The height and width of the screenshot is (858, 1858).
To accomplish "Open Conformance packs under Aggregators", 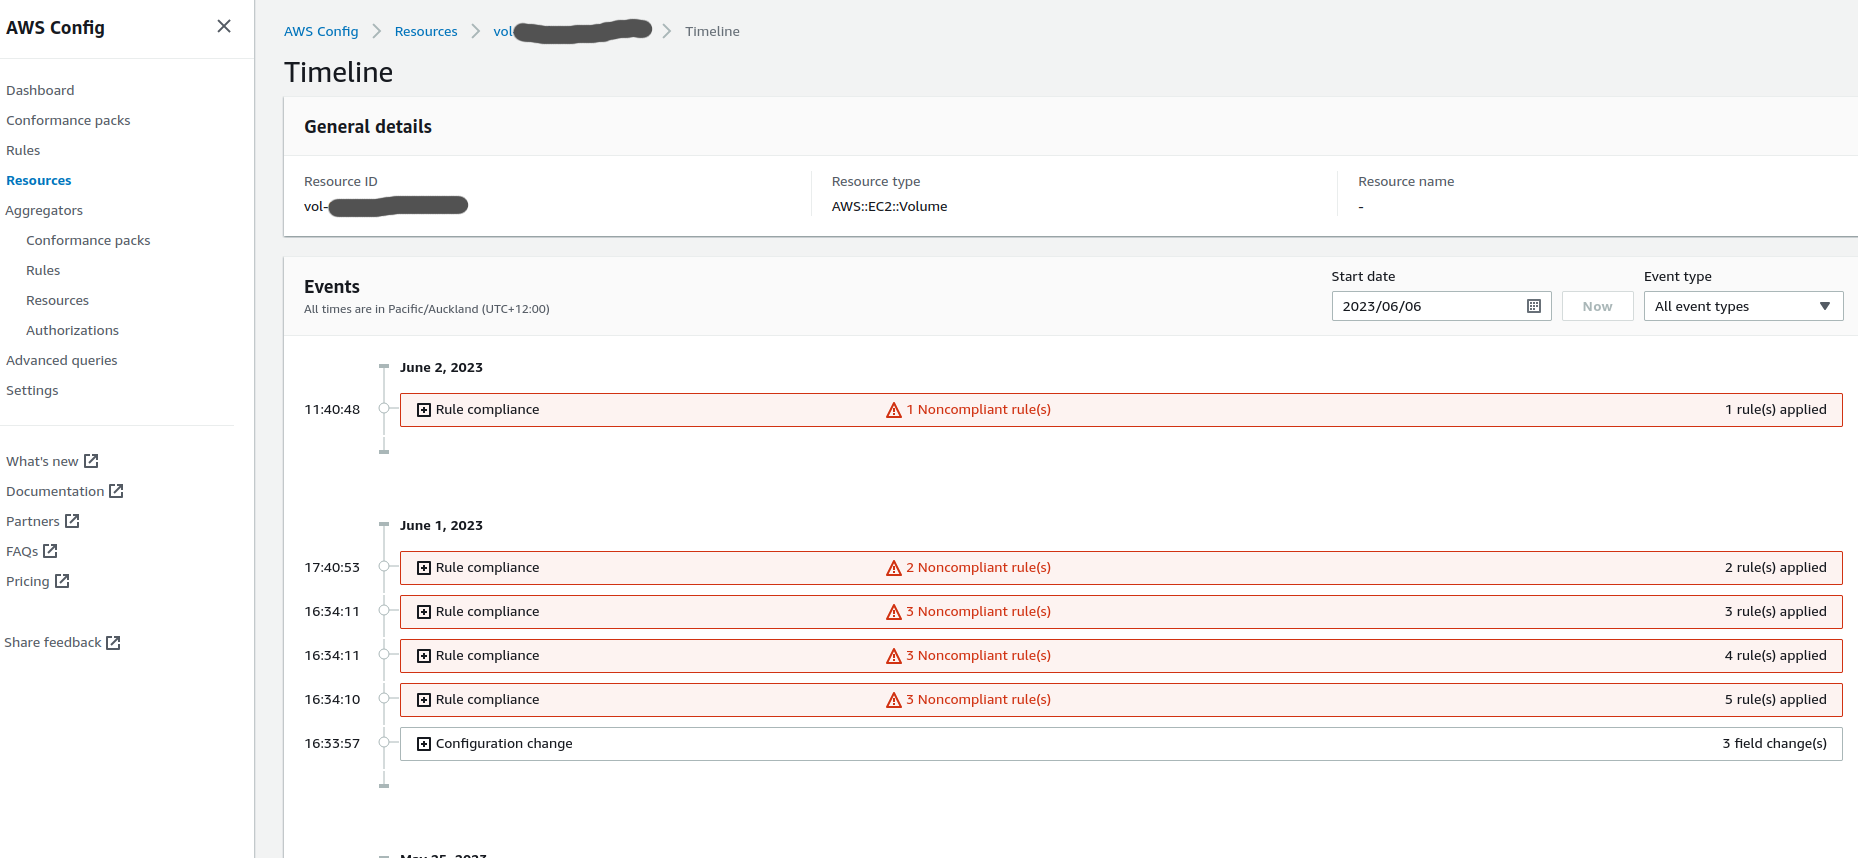I will [88, 240].
